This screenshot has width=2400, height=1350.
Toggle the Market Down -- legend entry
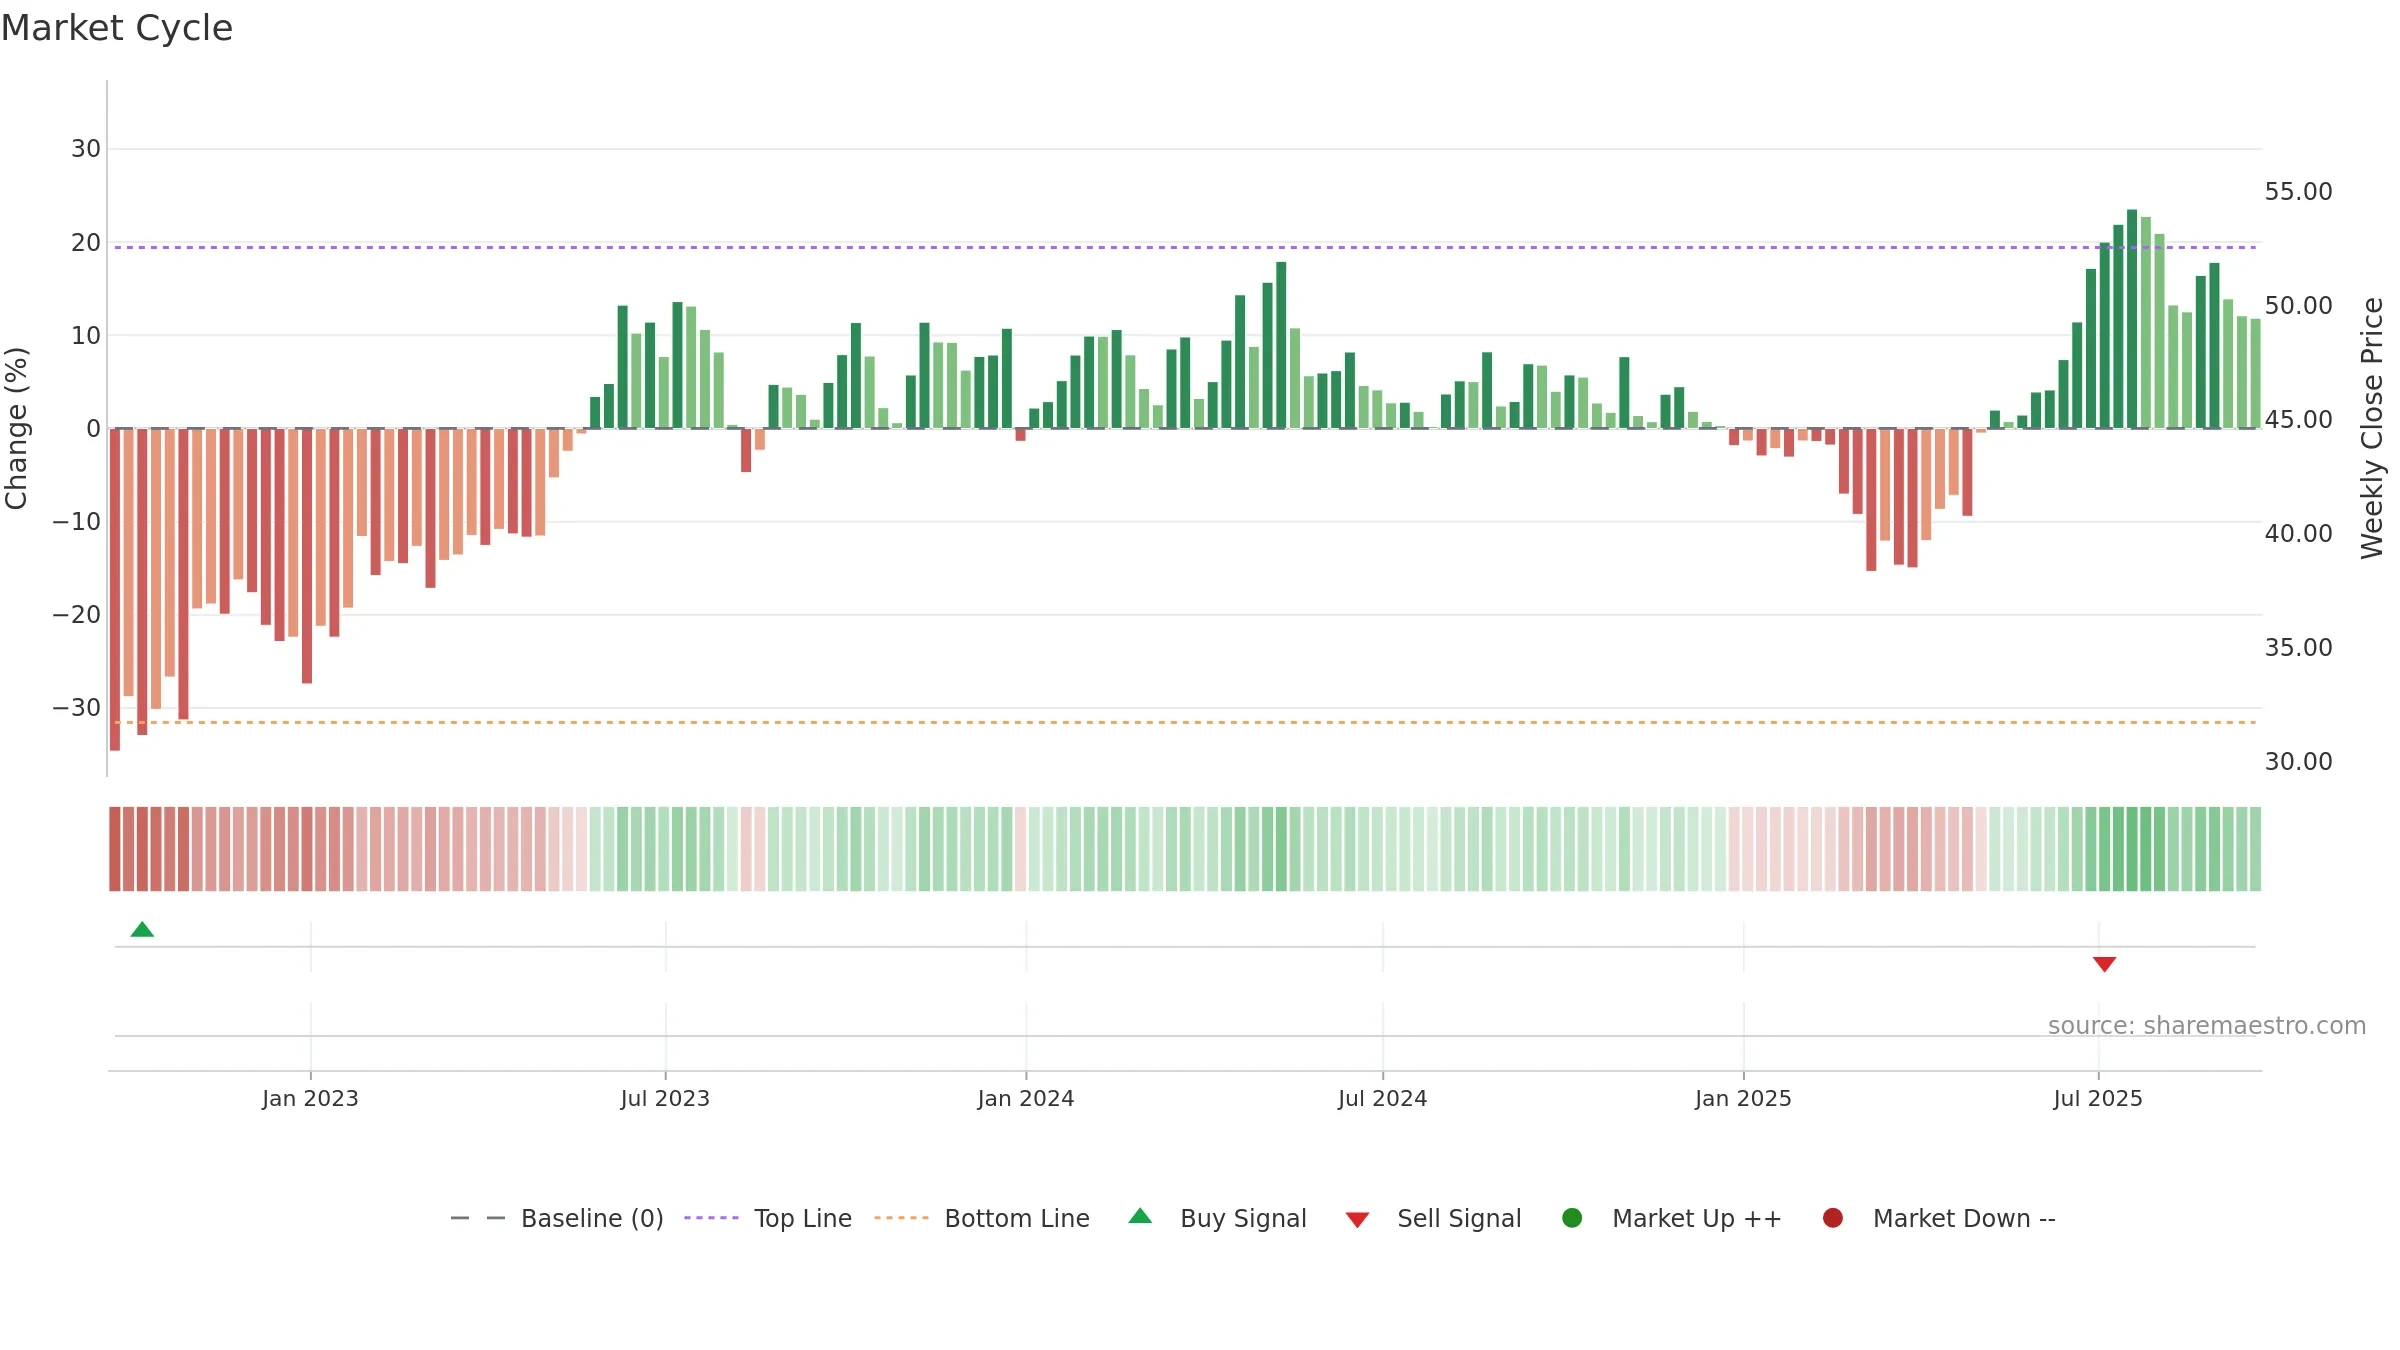[x=1939, y=1218]
